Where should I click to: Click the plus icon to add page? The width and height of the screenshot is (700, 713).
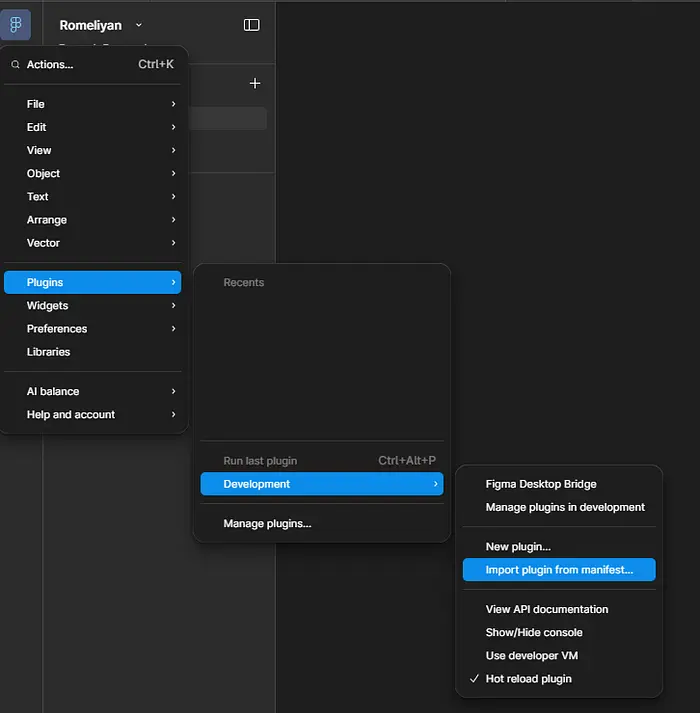coord(255,83)
